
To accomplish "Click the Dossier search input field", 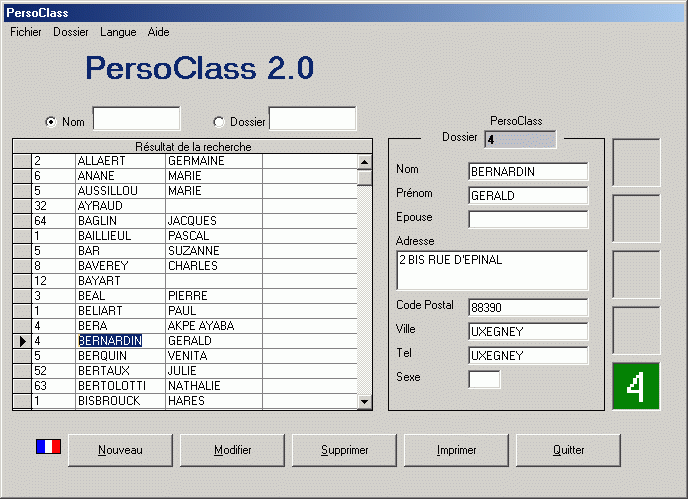I will tap(312, 118).
